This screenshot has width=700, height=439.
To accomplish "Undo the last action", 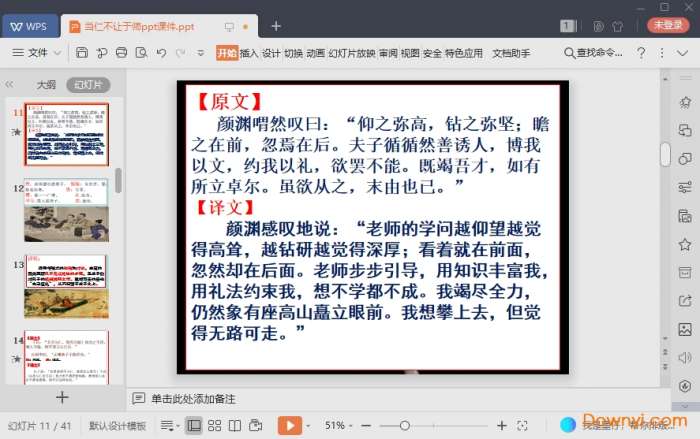I will point(162,53).
